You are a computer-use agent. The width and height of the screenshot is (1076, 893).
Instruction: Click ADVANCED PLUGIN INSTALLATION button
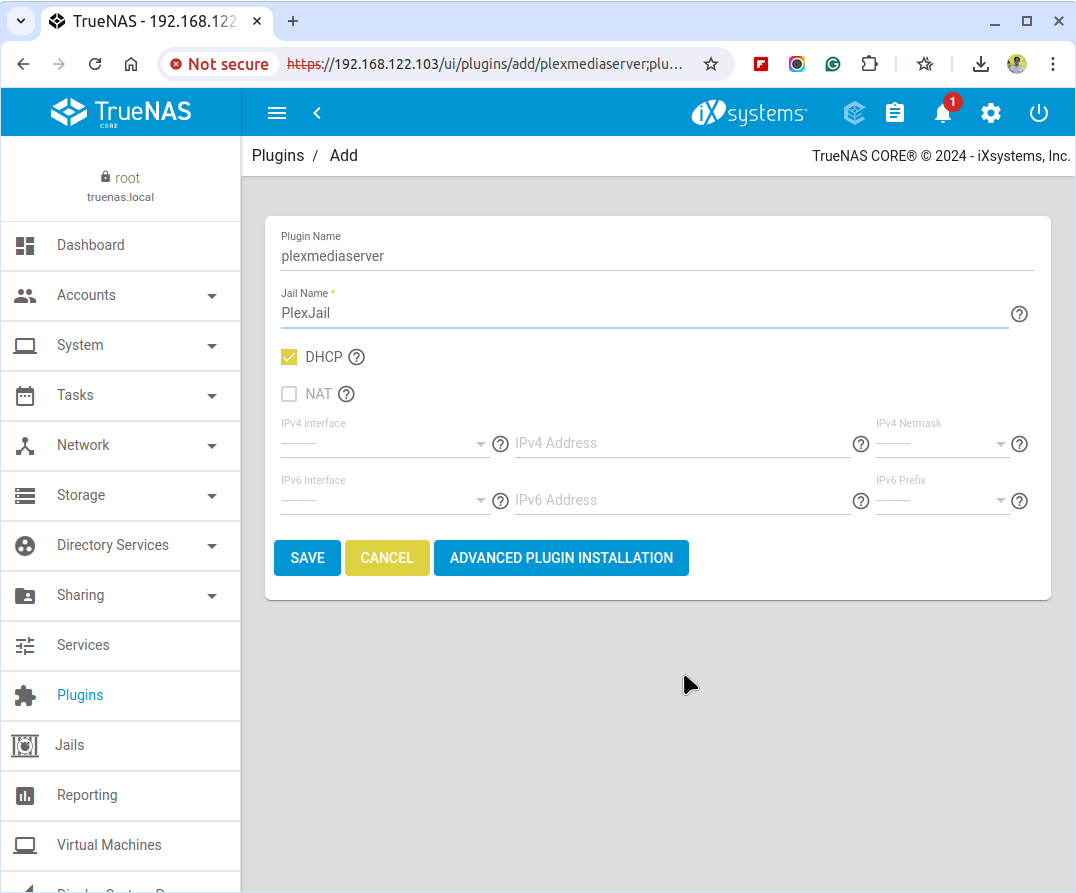click(x=561, y=558)
